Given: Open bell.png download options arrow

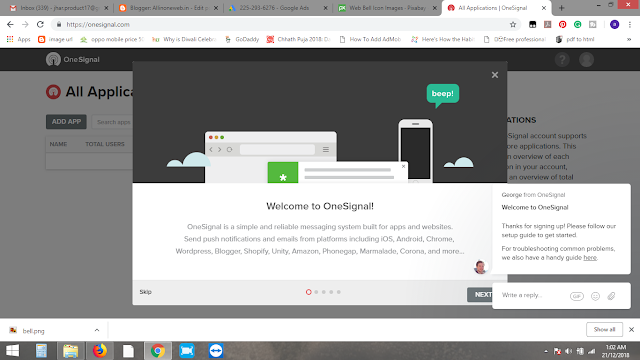Looking at the screenshot, I should [x=97, y=330].
